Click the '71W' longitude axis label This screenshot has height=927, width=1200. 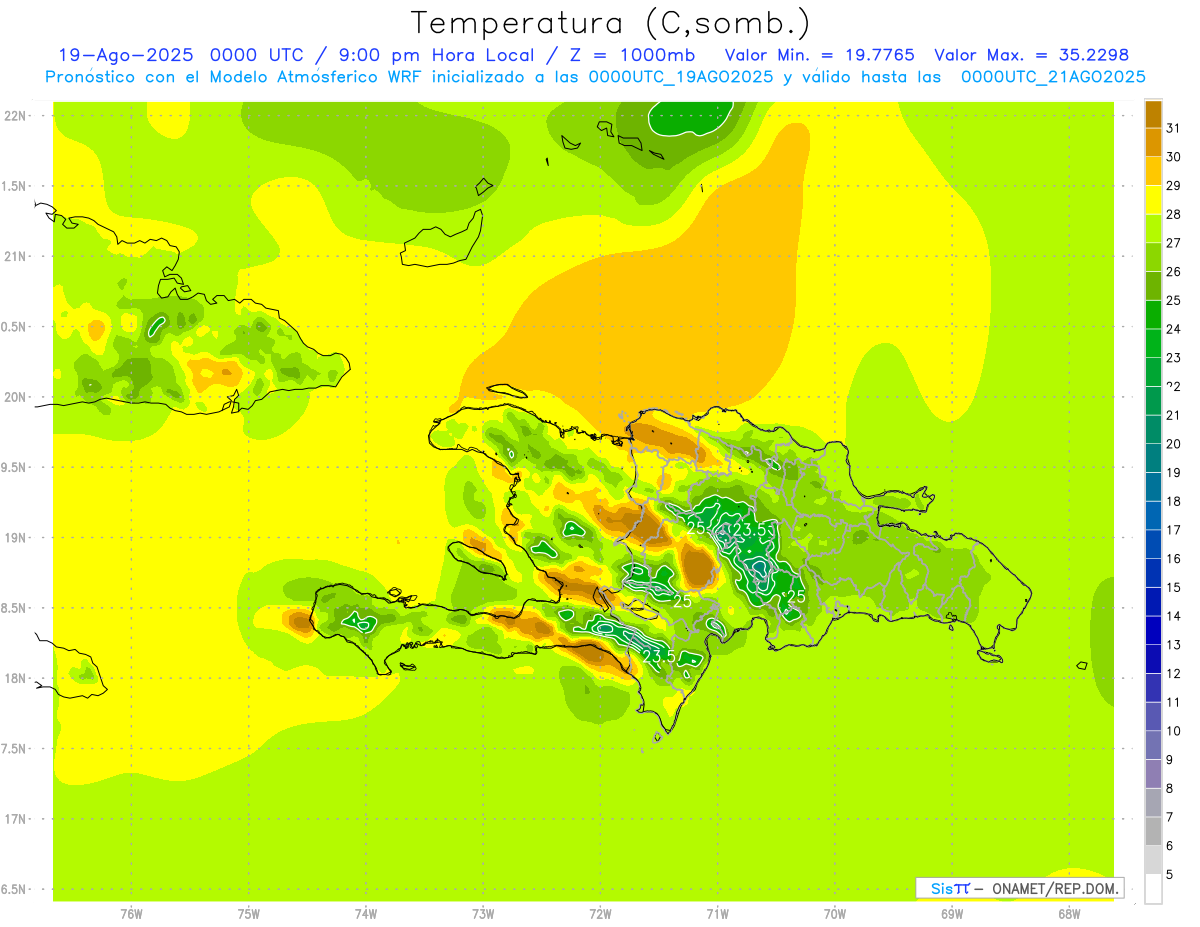click(x=717, y=913)
